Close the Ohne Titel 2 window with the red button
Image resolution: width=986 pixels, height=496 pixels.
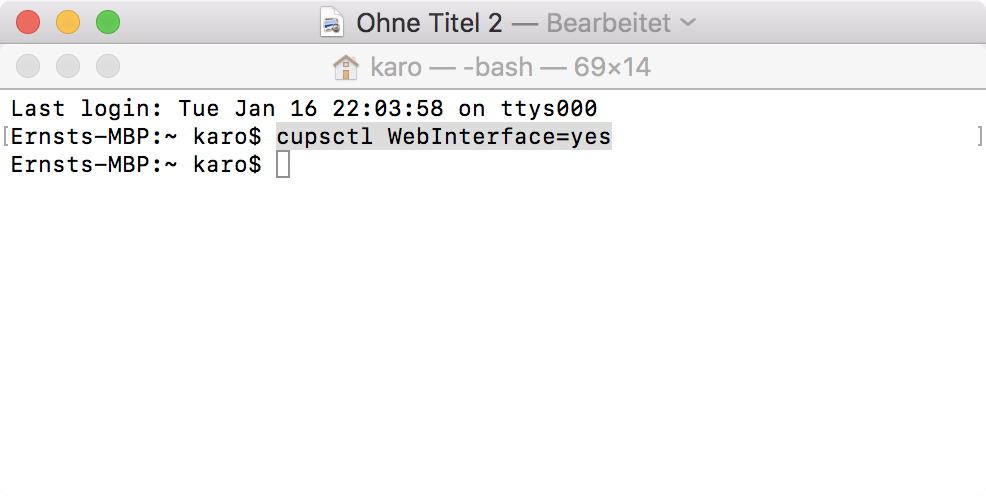(28, 23)
